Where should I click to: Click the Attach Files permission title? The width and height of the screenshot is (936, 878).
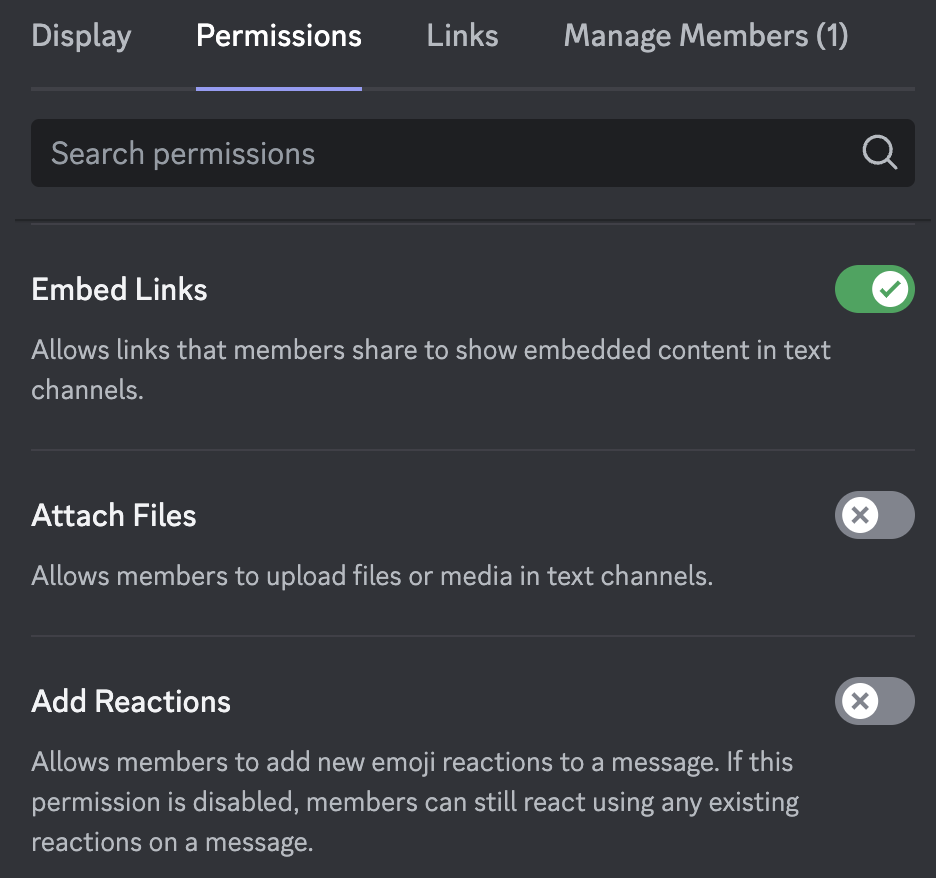pyautogui.click(x=113, y=515)
